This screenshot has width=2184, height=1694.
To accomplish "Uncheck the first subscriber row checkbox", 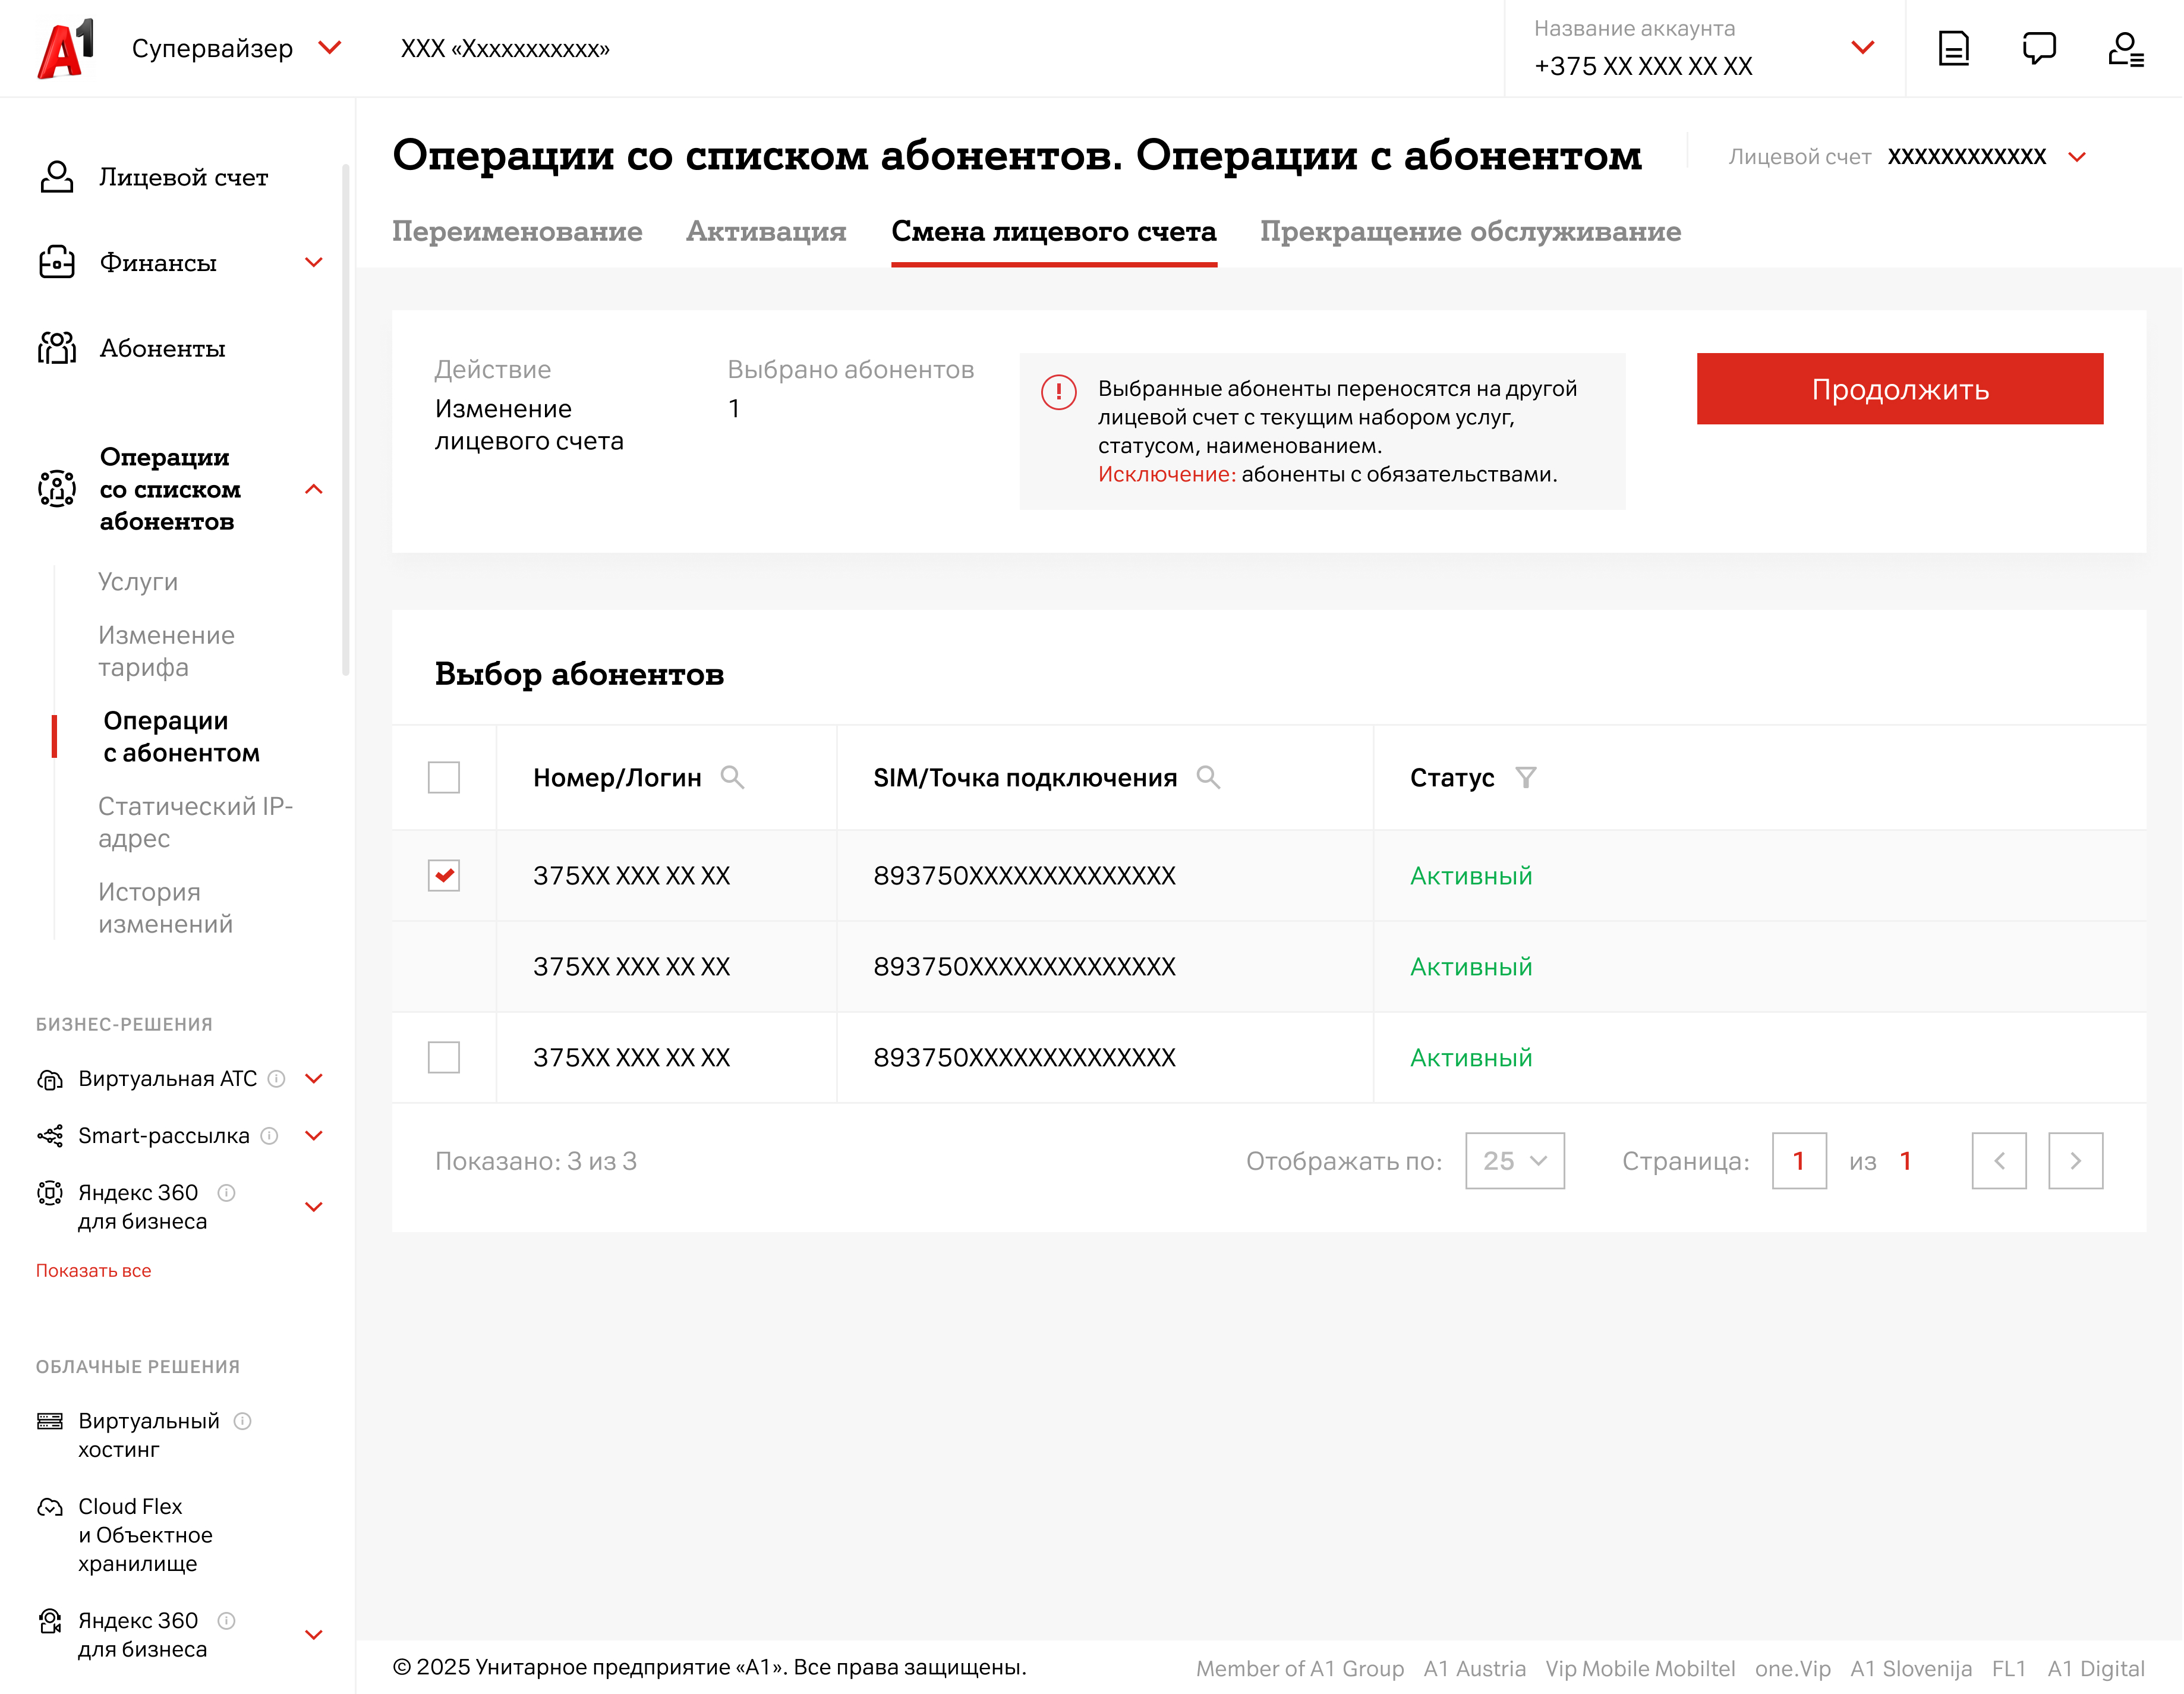I will 443,875.
